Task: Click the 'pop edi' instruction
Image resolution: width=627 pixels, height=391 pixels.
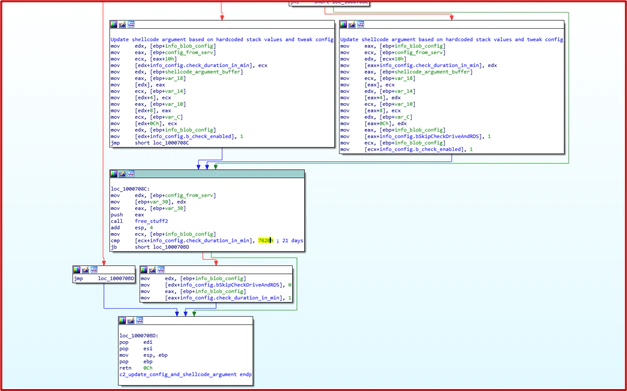Action: click(136, 342)
